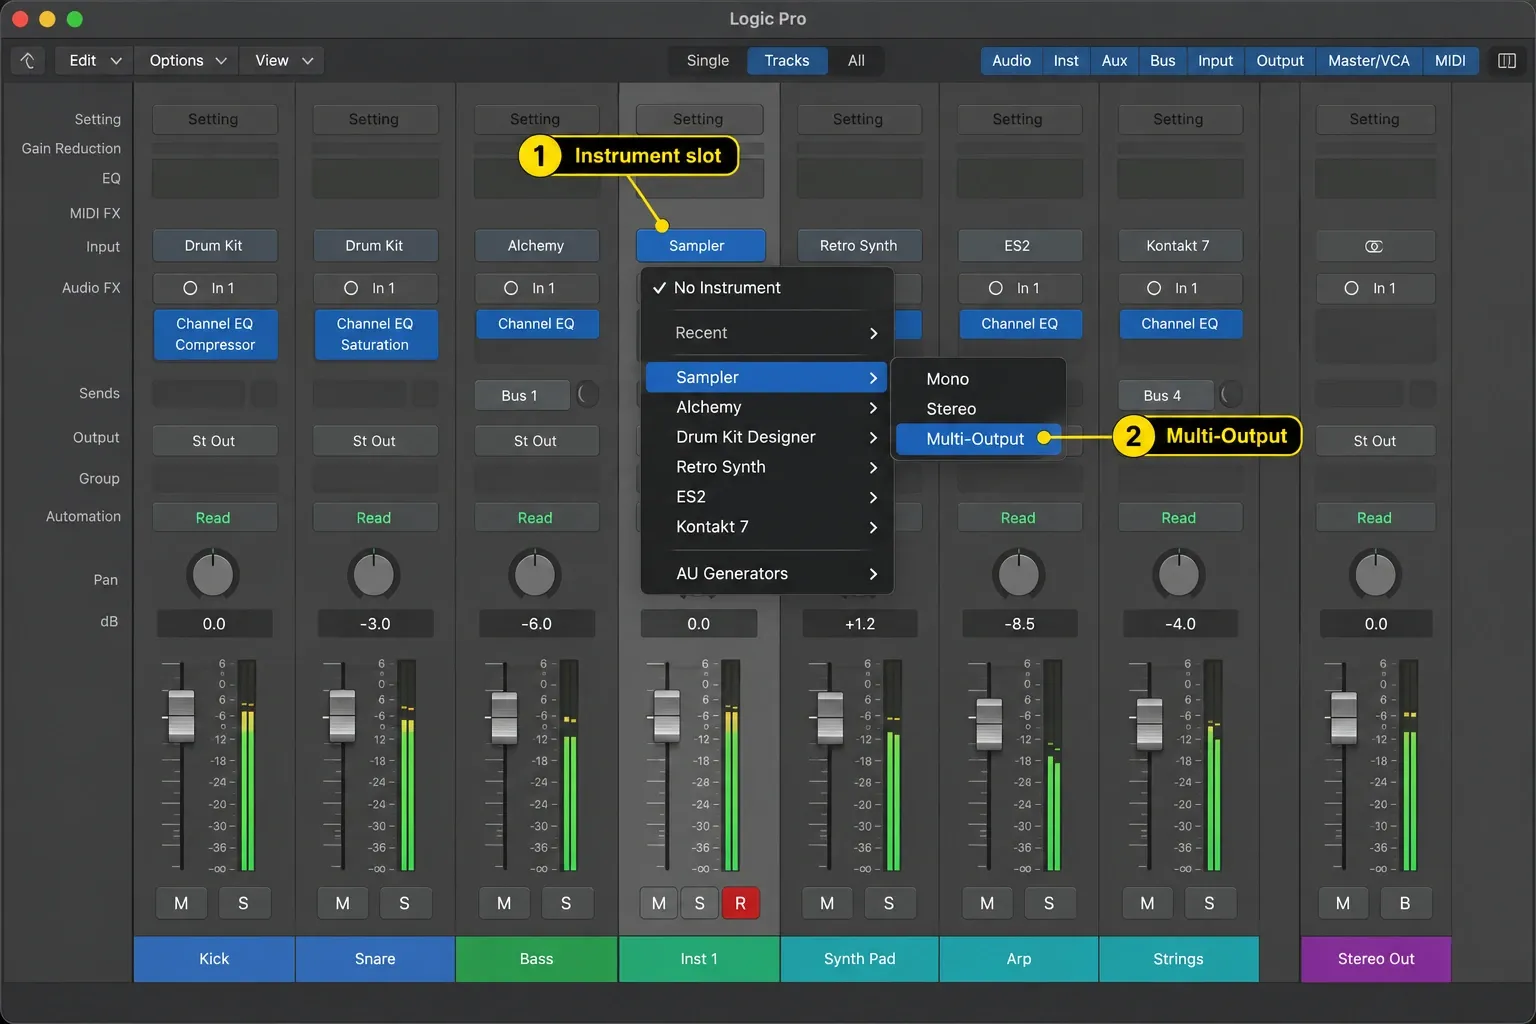1536x1024 pixels.
Task: Click the Kick Channel EQ Compressor slot
Action: pyautogui.click(x=215, y=335)
